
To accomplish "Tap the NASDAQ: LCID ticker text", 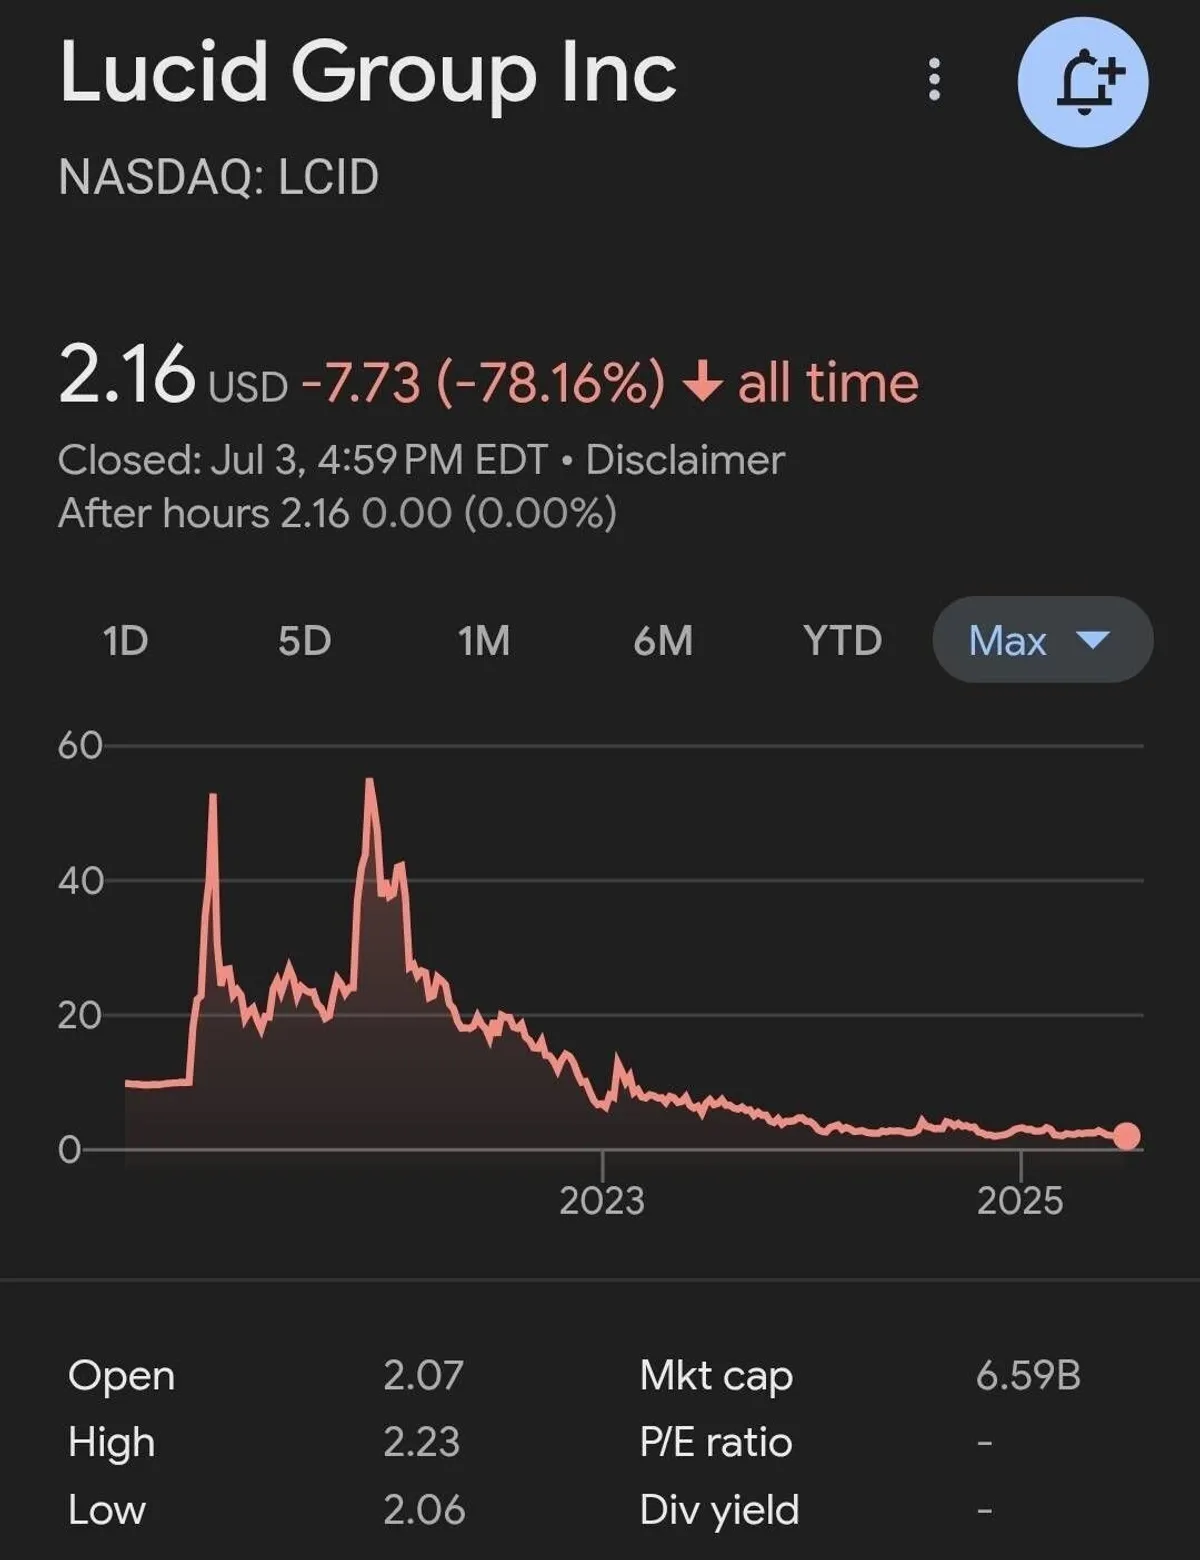I will pos(219,178).
